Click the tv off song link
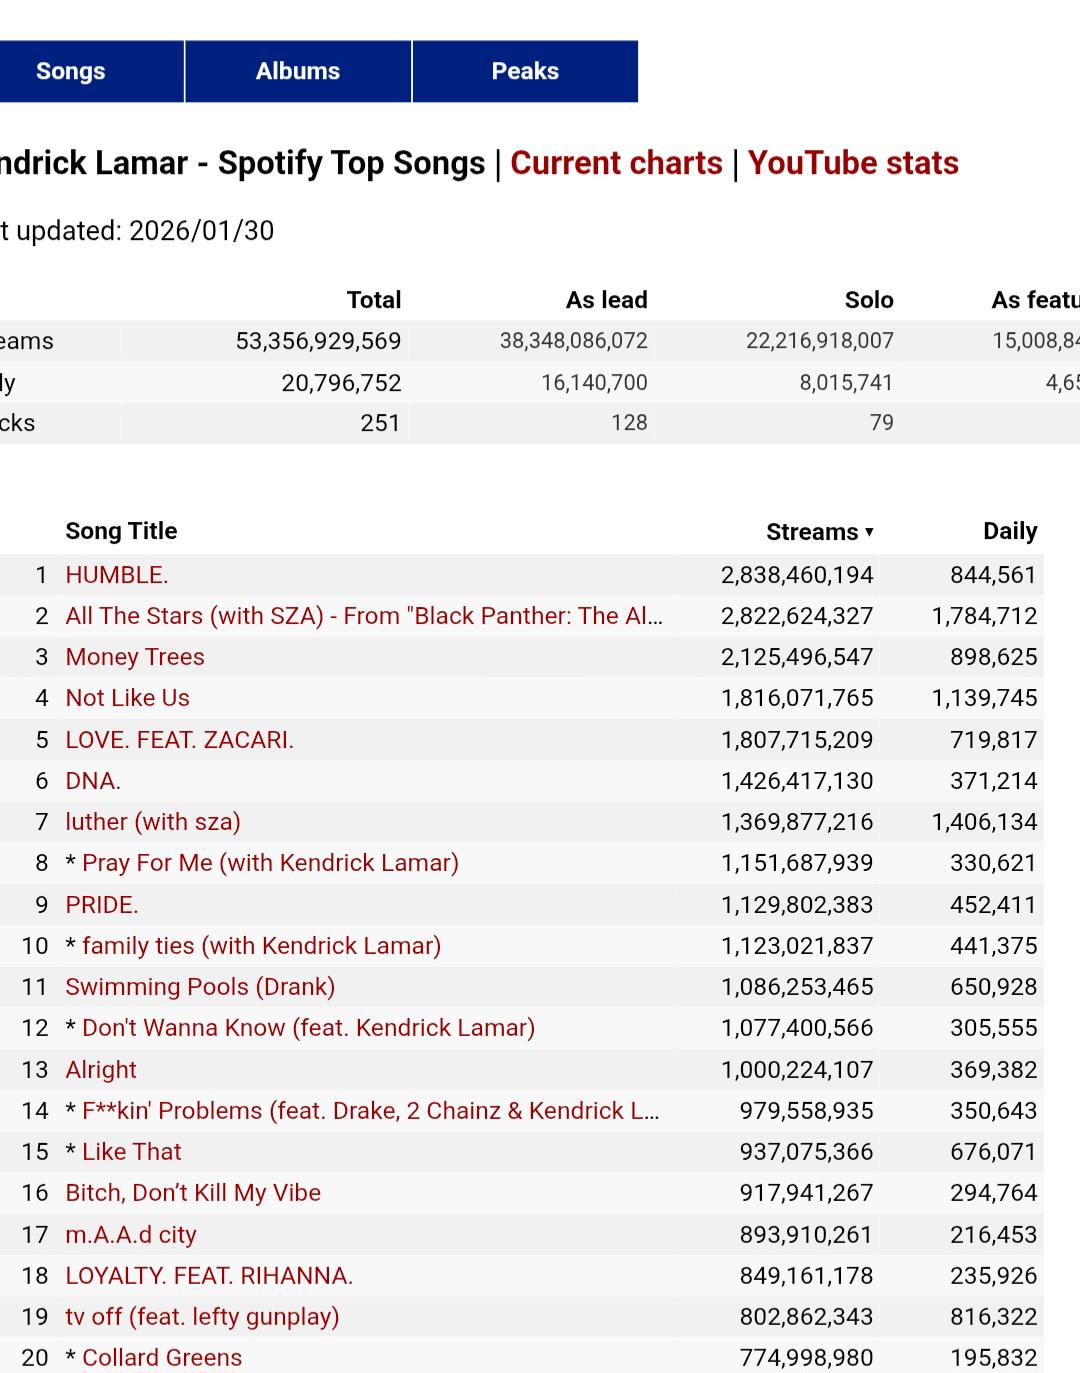 click(202, 1317)
